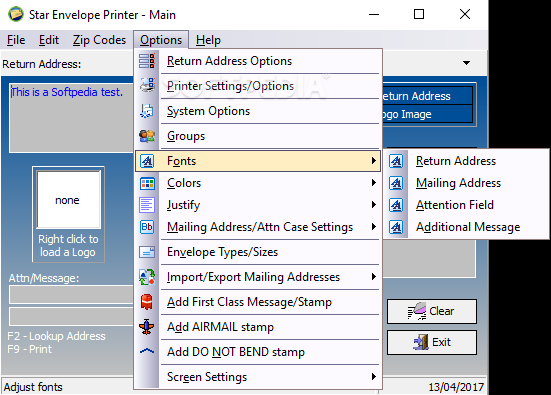Image resolution: width=551 pixels, height=395 pixels.
Task: Click the Bb case settings icon
Action: click(x=147, y=227)
